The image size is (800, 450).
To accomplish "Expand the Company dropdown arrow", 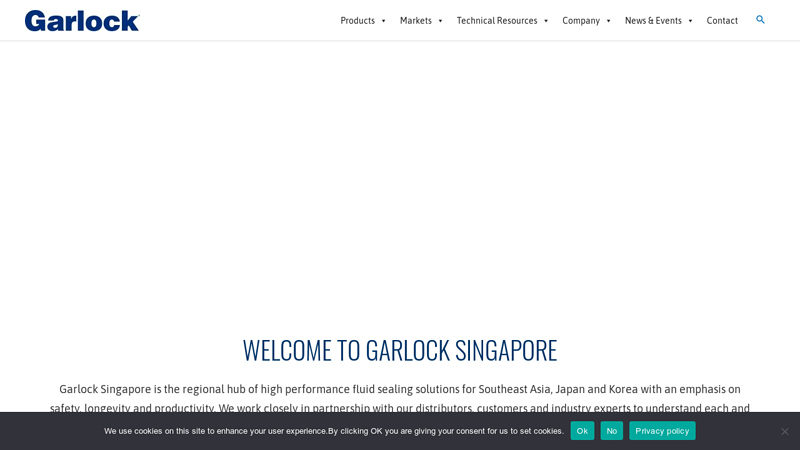I will (608, 21).
